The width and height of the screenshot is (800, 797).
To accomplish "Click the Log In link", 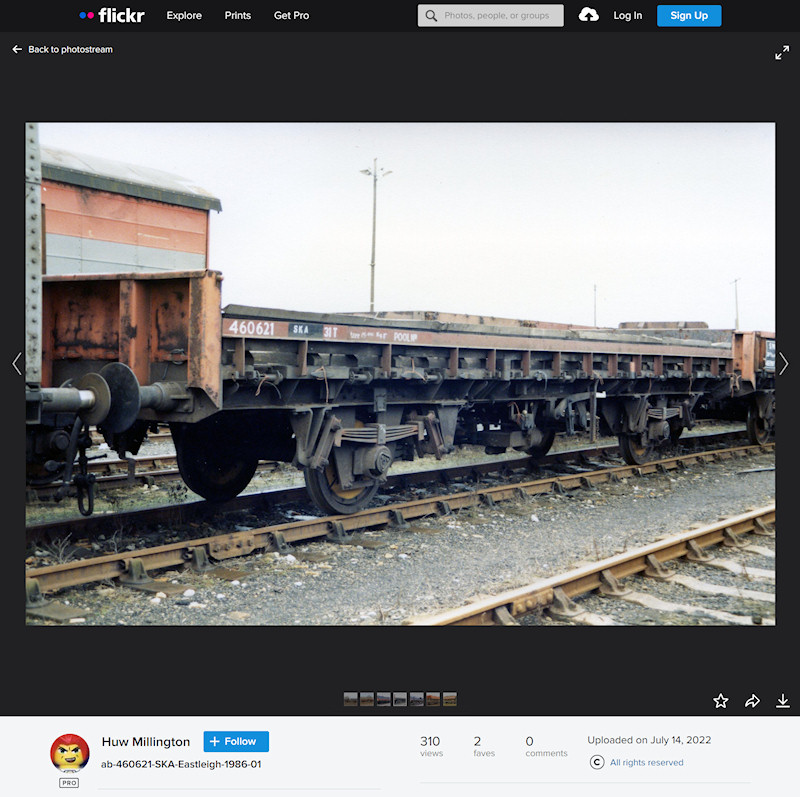I will 628,16.
